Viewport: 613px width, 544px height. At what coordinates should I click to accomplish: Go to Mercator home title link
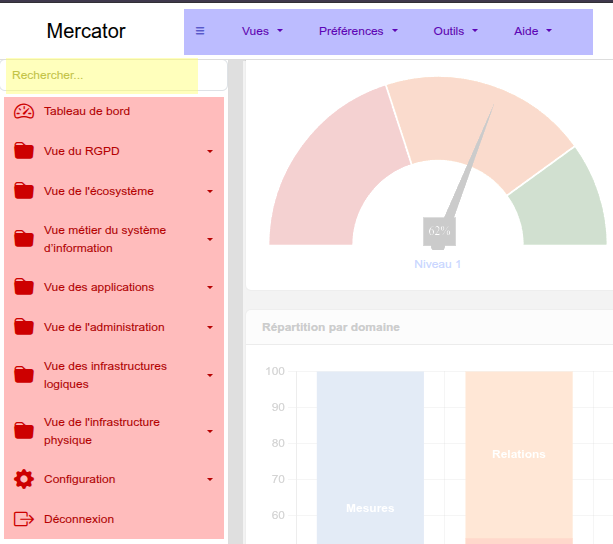pyautogui.click(x=86, y=31)
